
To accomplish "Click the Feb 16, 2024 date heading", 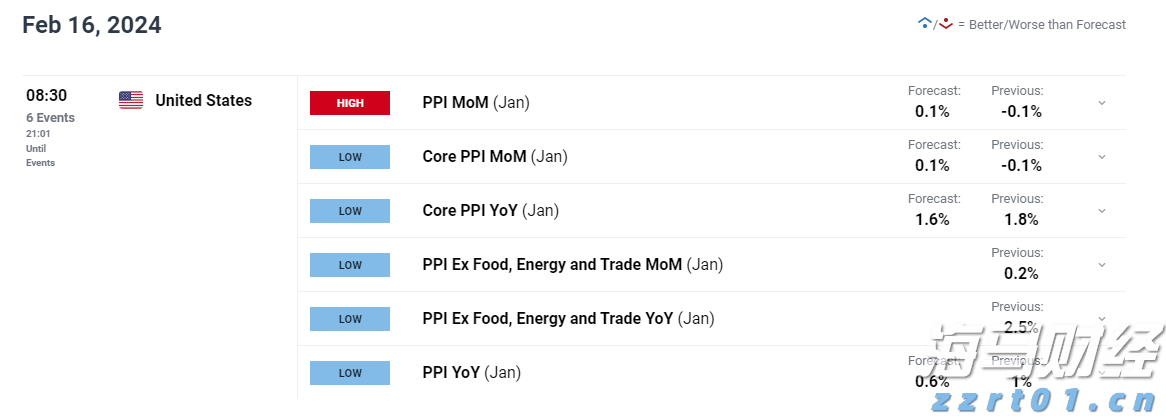I will (92, 25).
